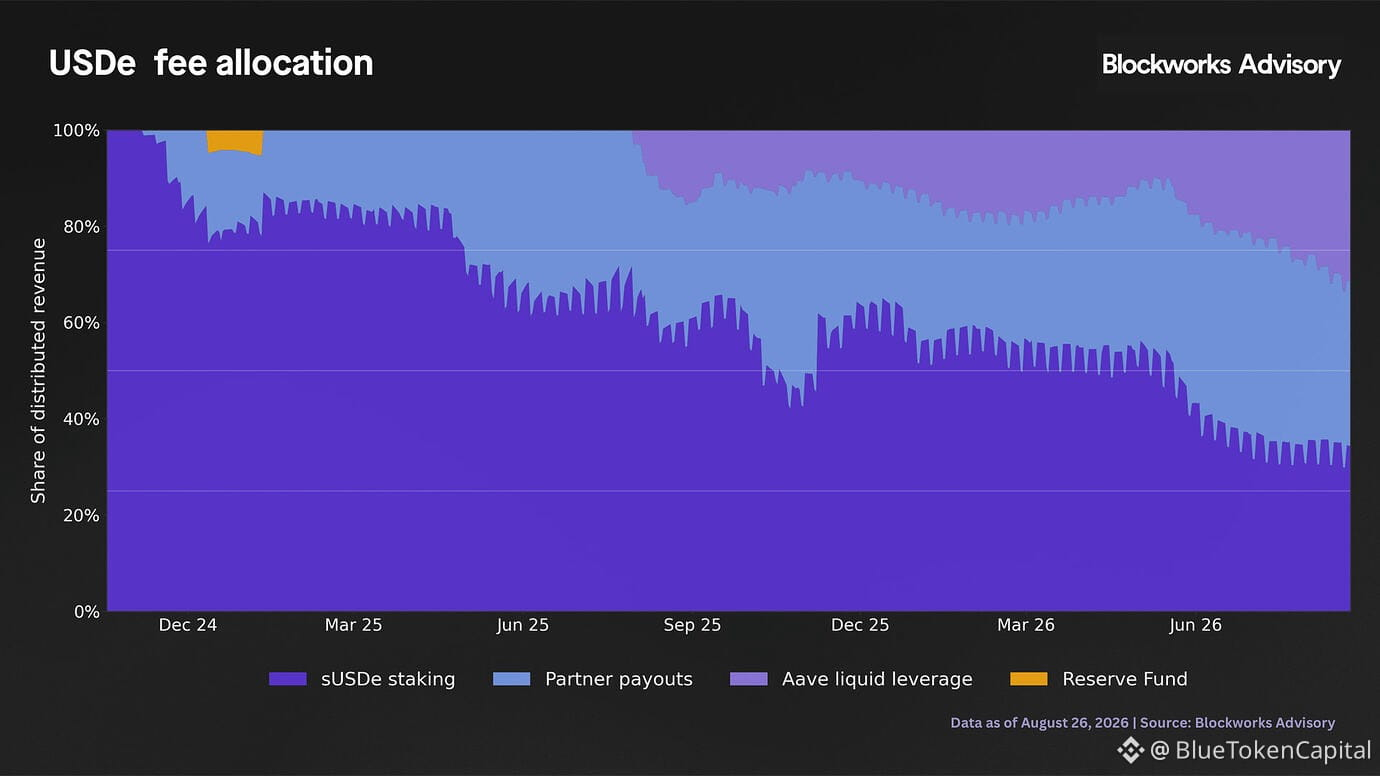Click the Aave liquid leverage legend swatch
The height and width of the screenshot is (776, 1380).
pyautogui.click(x=749, y=679)
